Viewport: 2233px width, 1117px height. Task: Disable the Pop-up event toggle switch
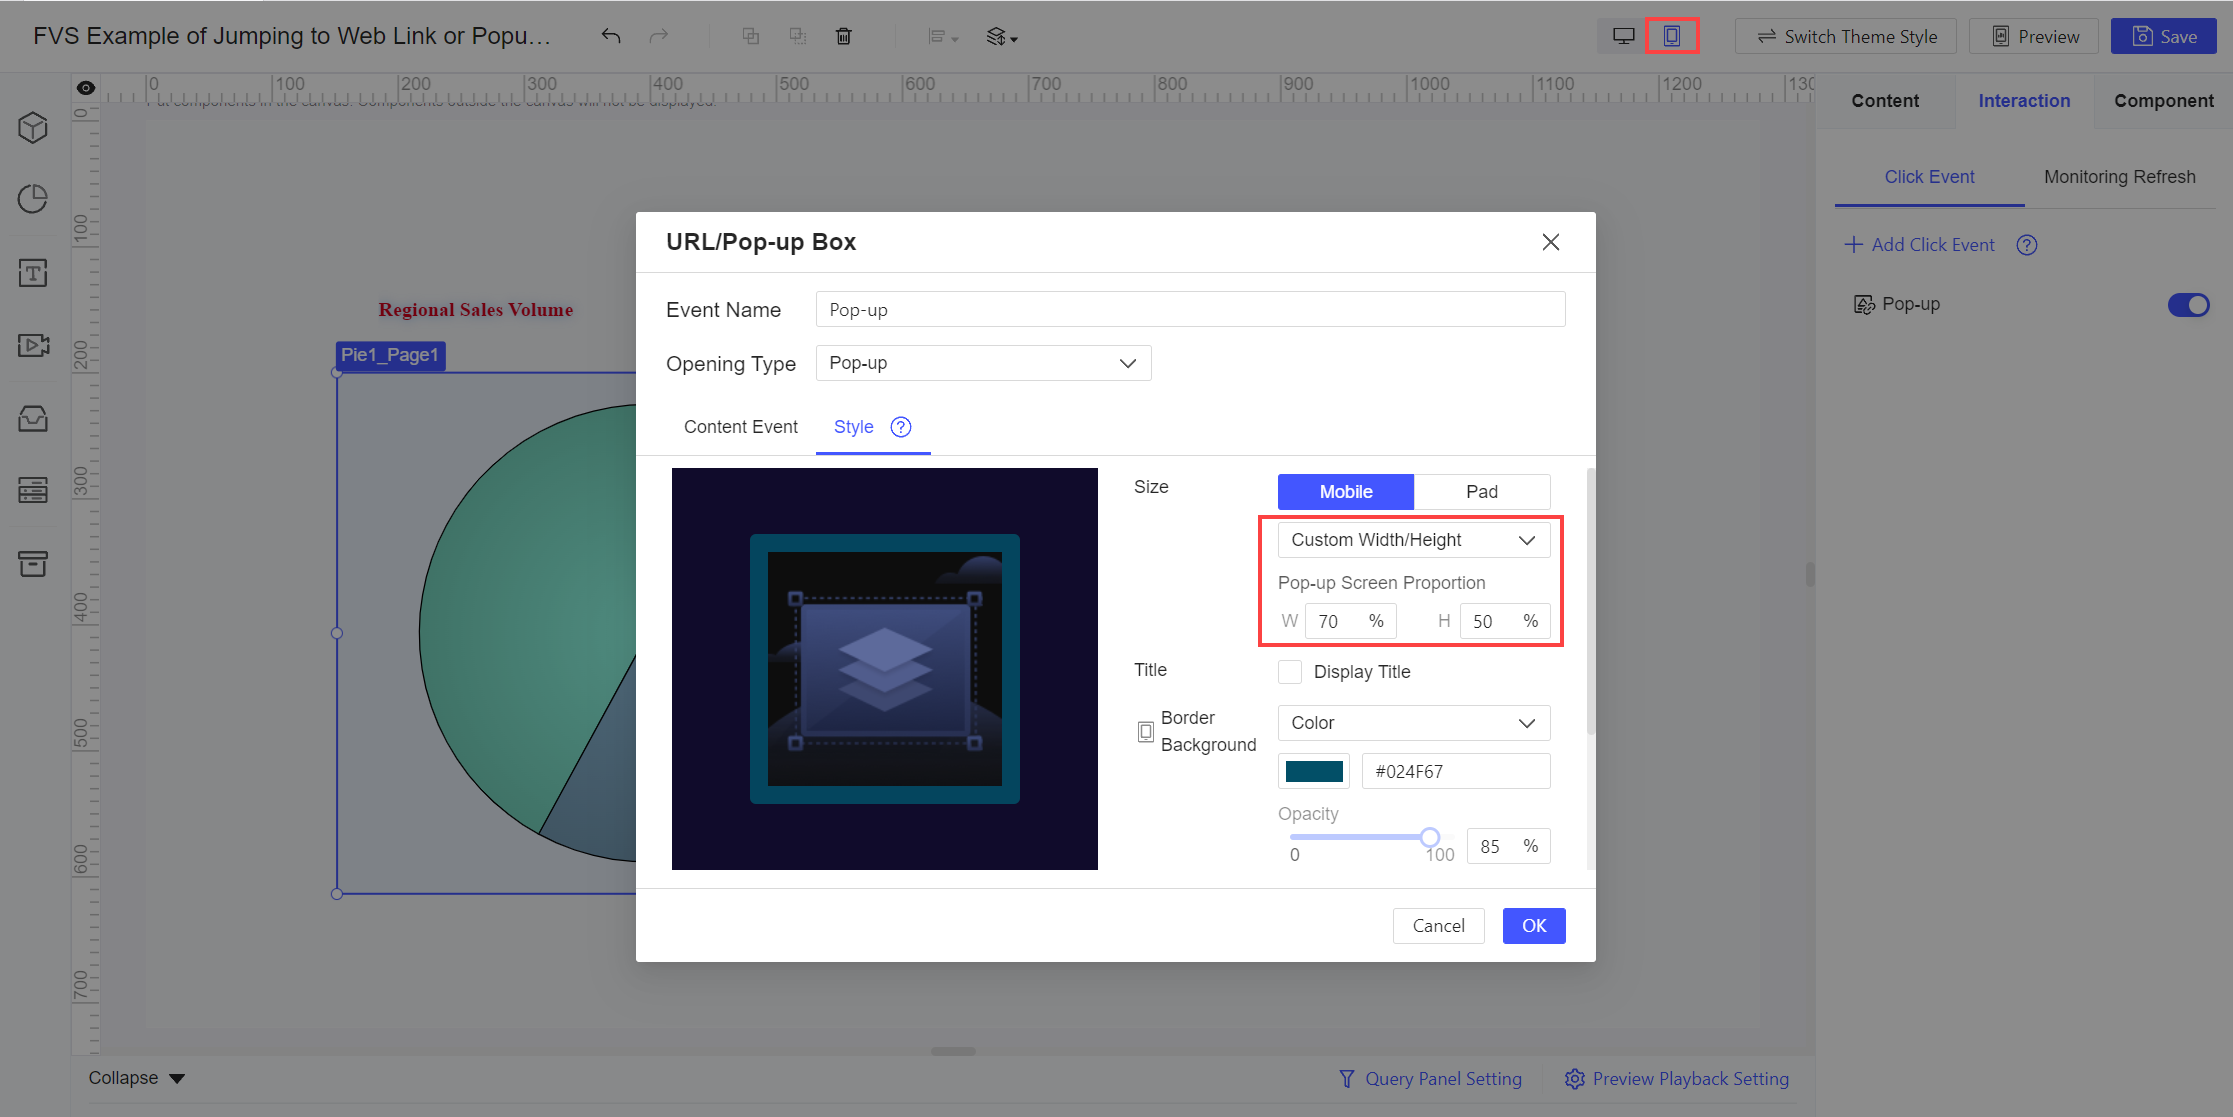point(2188,304)
